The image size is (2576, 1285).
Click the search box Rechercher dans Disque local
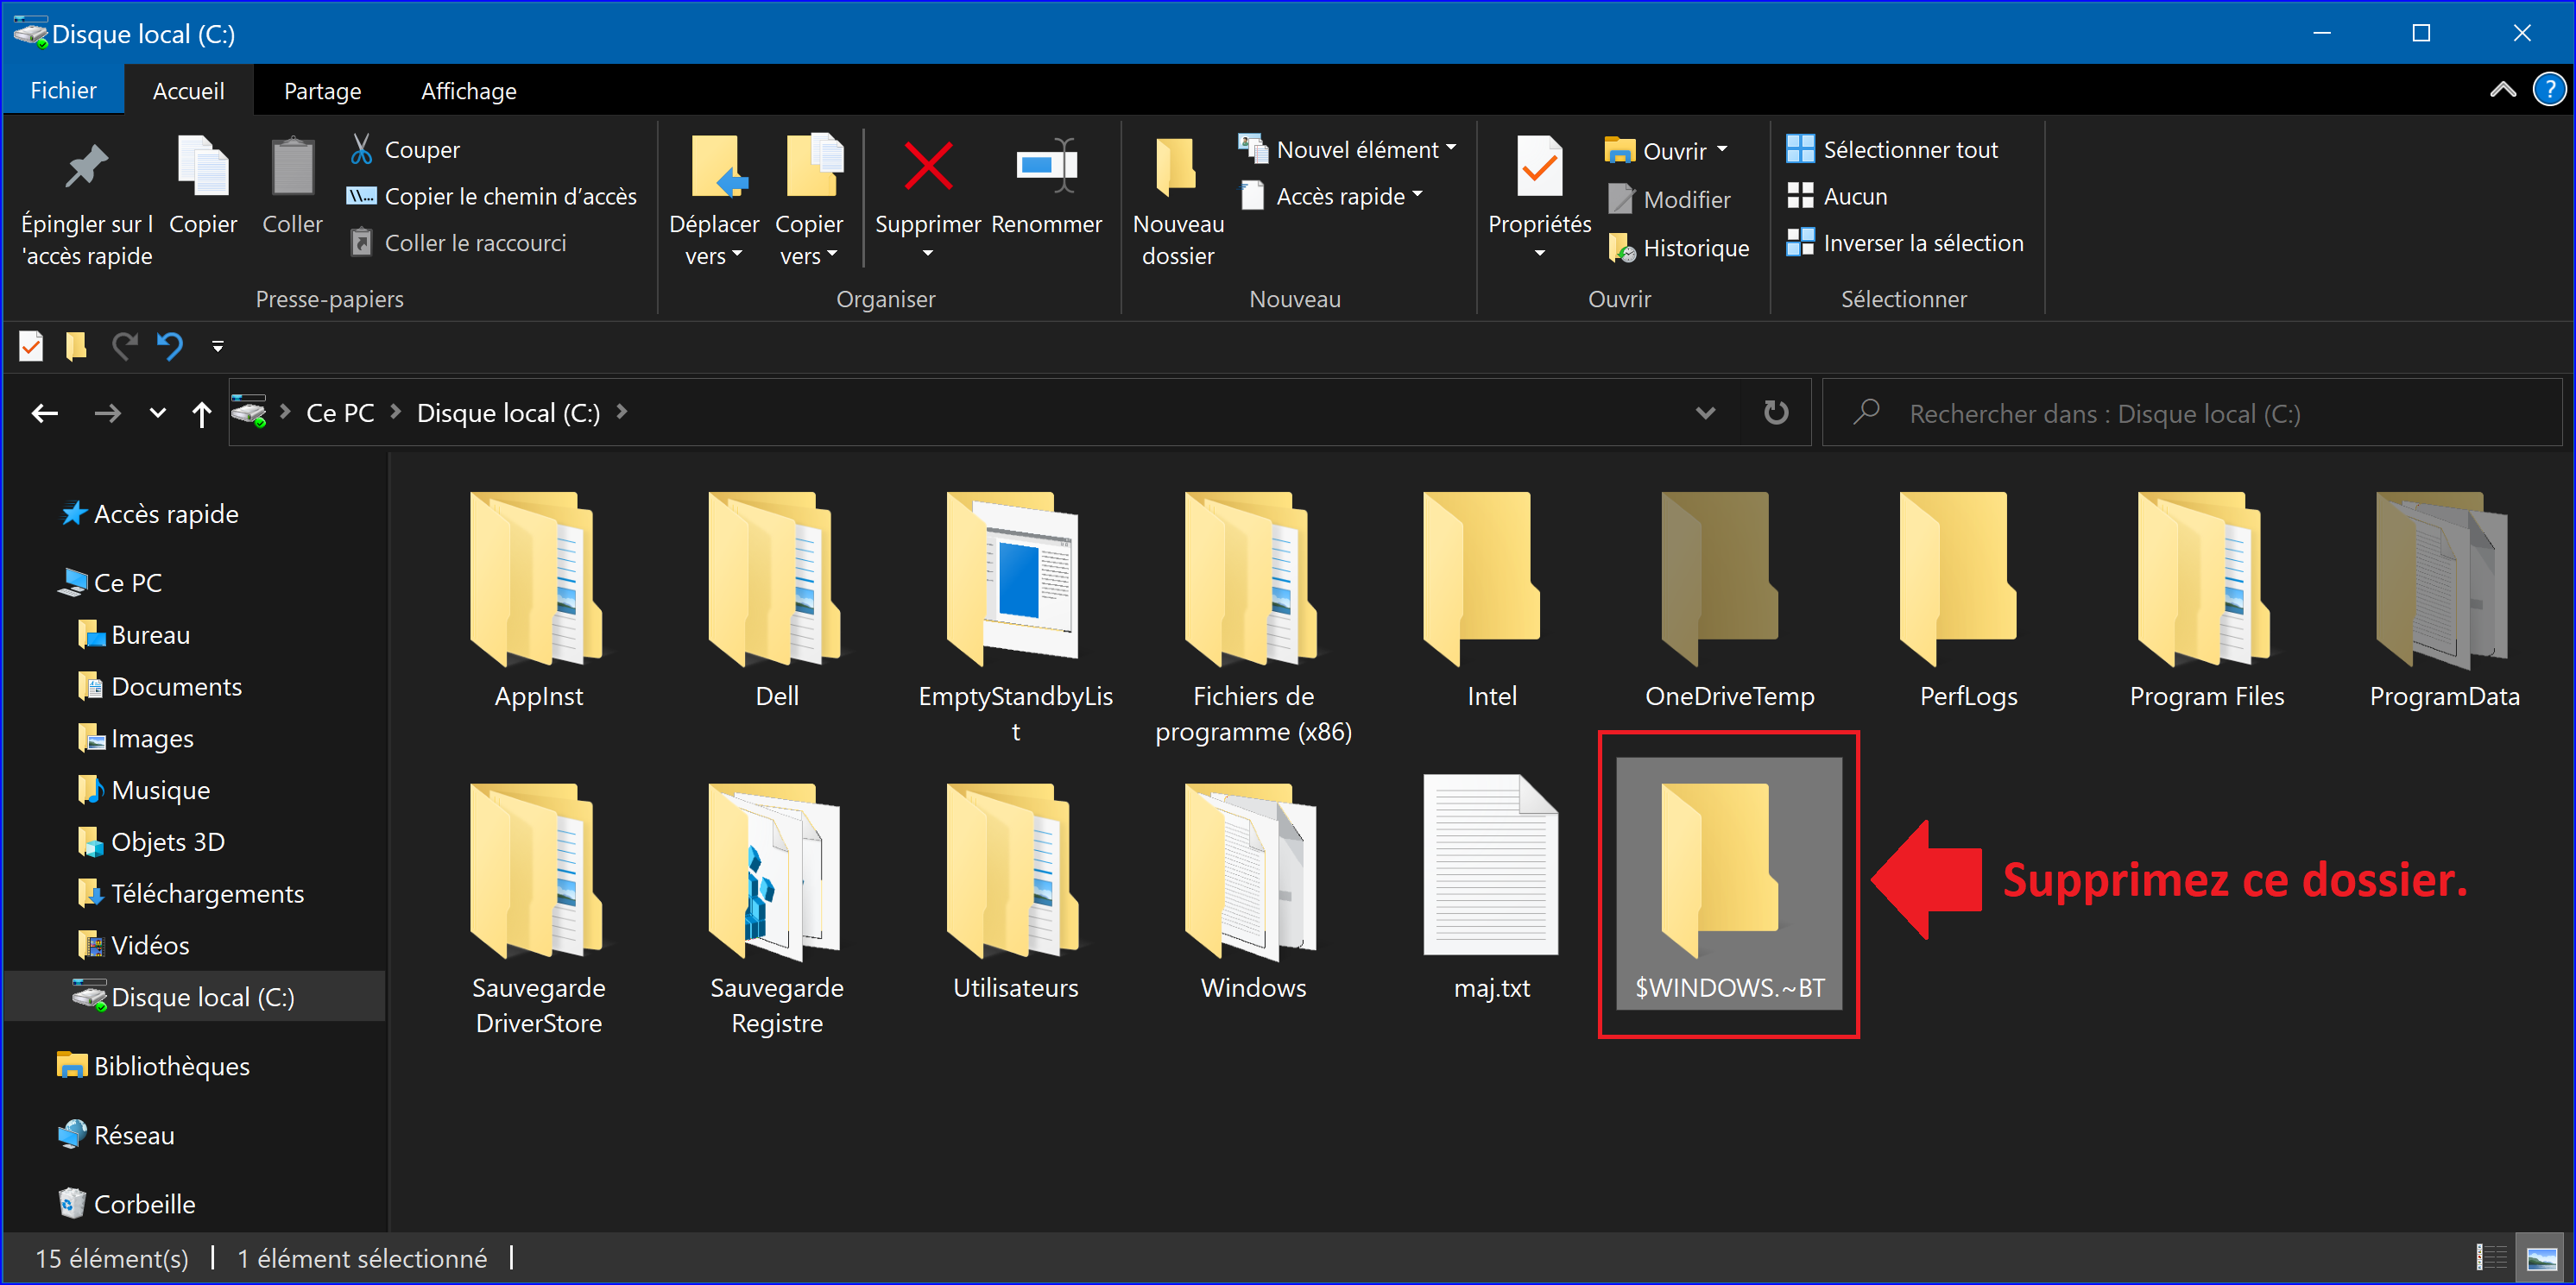(x=2190, y=413)
